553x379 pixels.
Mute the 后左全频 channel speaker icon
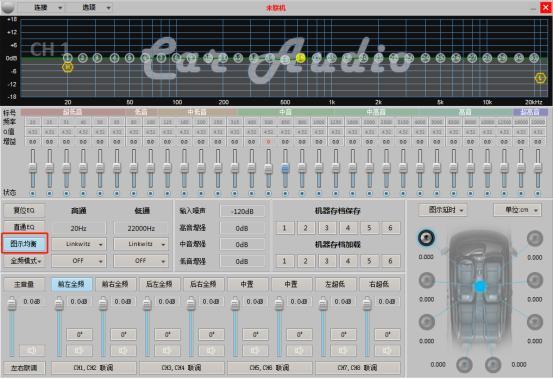point(168,350)
